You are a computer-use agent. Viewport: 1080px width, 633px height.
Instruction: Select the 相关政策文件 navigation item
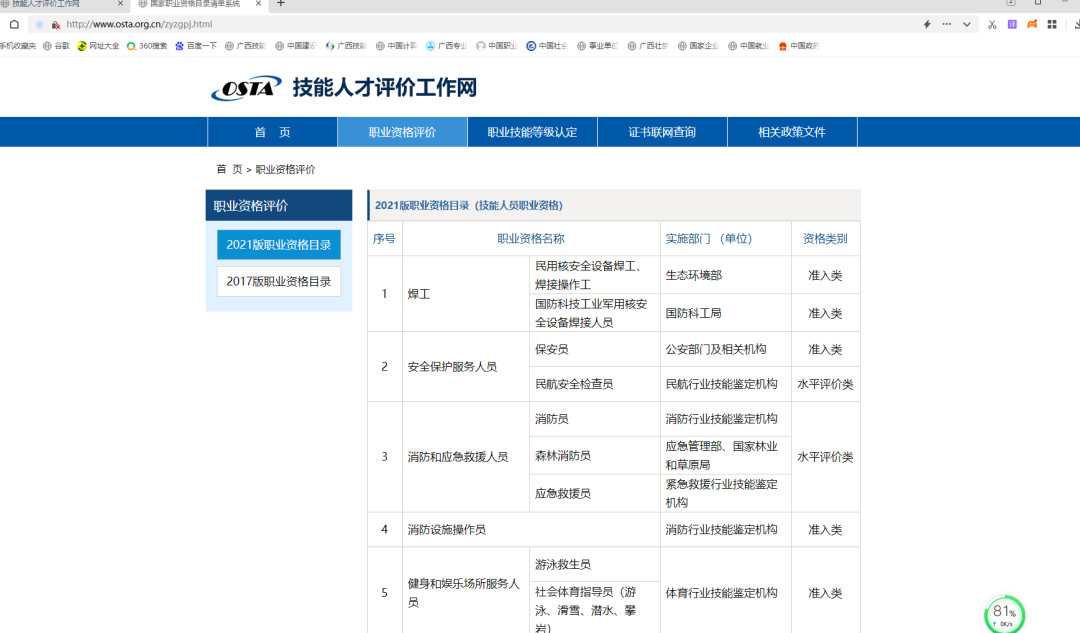coord(792,132)
